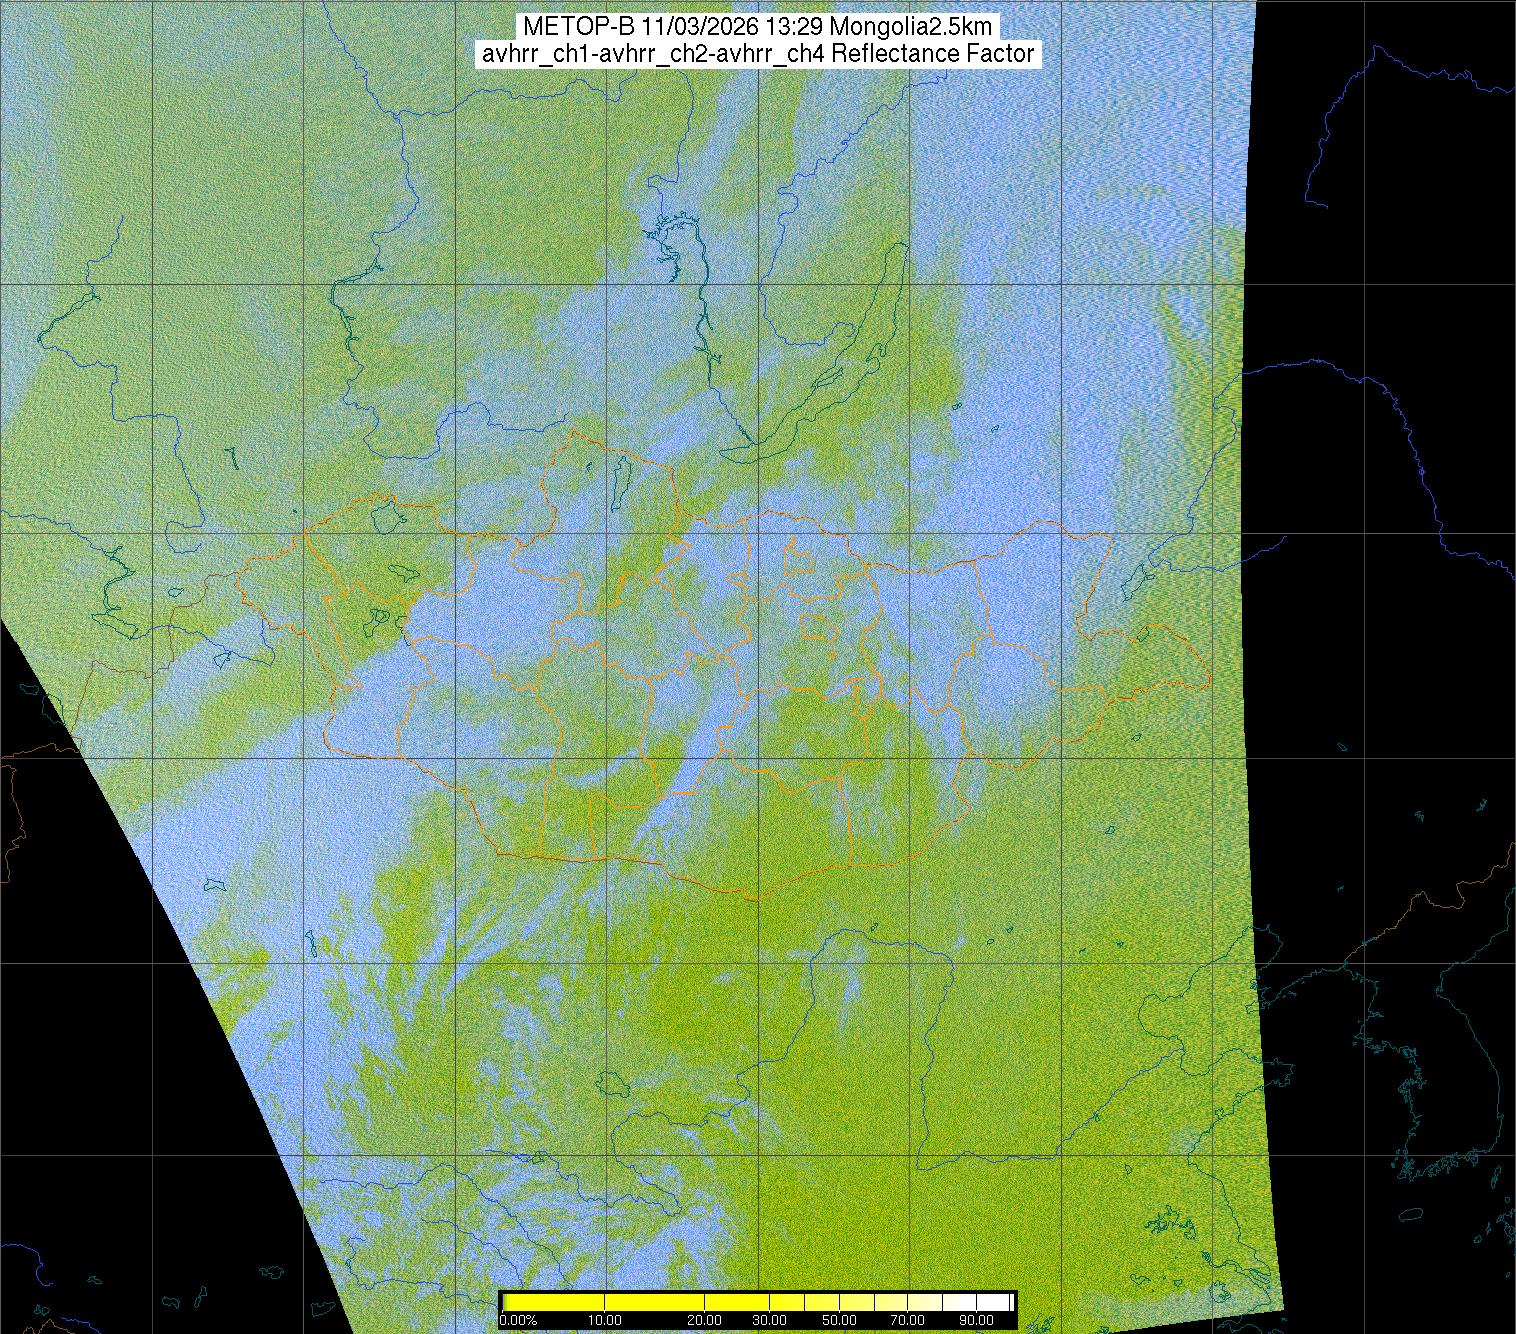Click the "10.00" colorbar label
The image size is (1516, 1334).
[x=605, y=1321]
